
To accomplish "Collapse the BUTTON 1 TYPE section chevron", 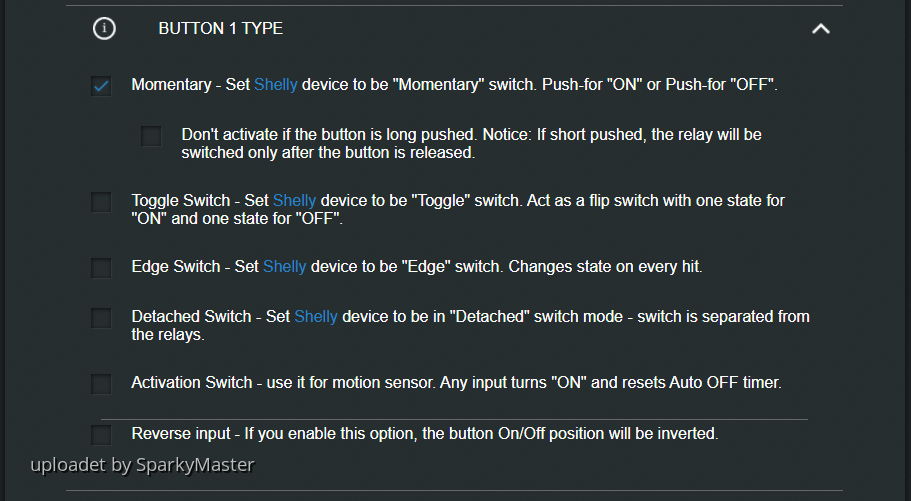I will [x=820, y=29].
